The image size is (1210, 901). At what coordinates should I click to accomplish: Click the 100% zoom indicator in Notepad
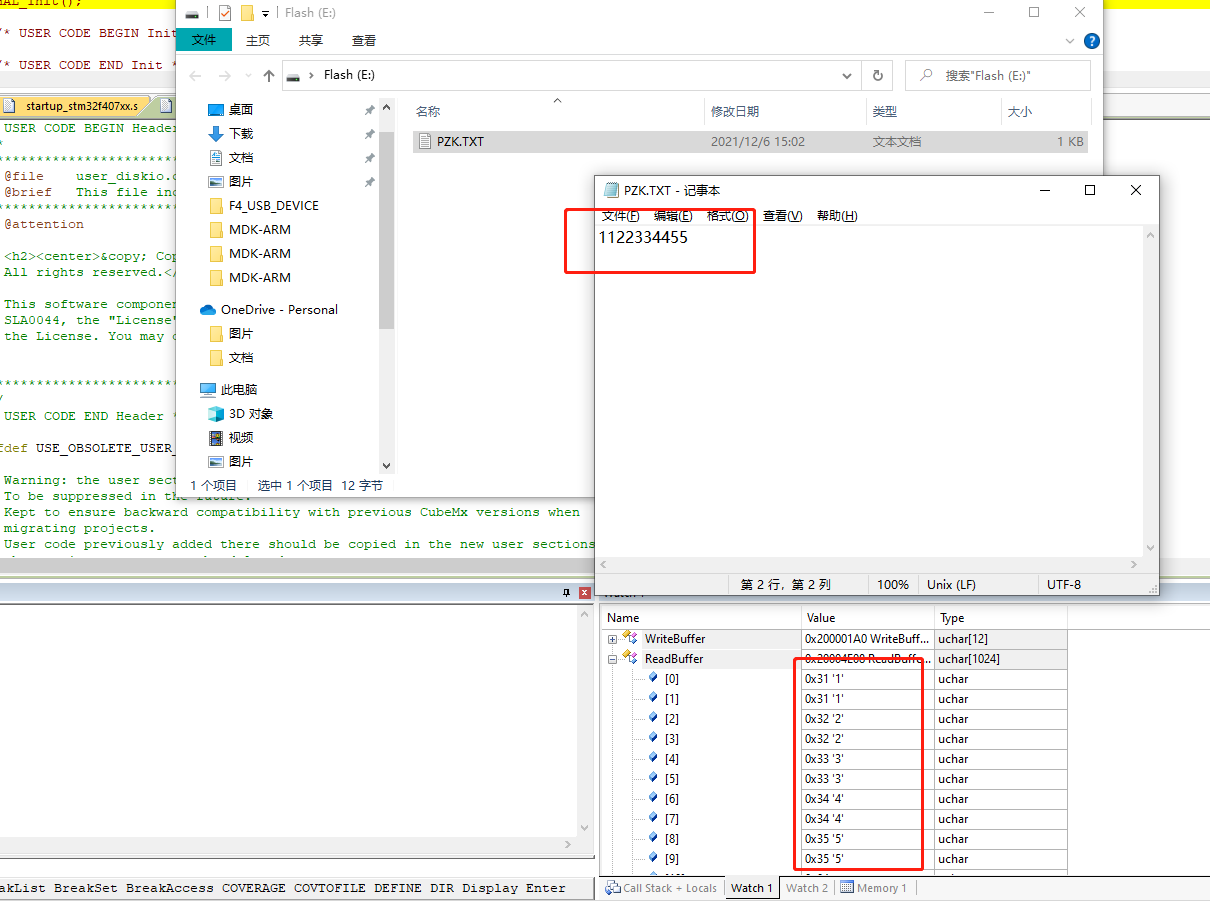[892, 584]
